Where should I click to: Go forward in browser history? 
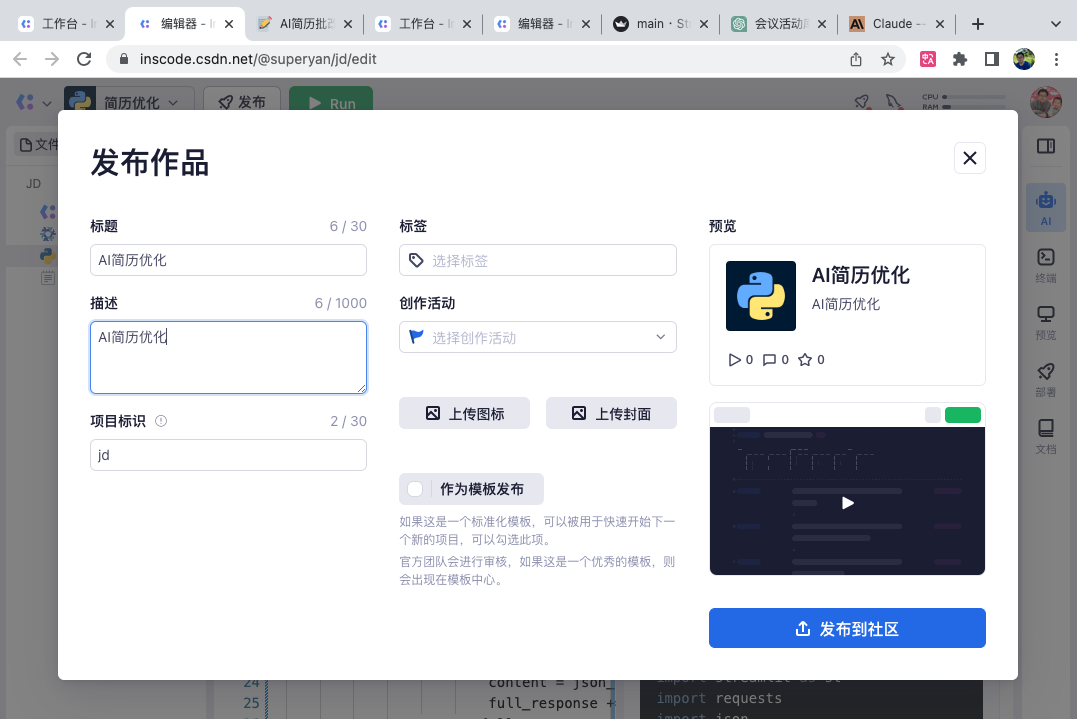click(x=52, y=59)
